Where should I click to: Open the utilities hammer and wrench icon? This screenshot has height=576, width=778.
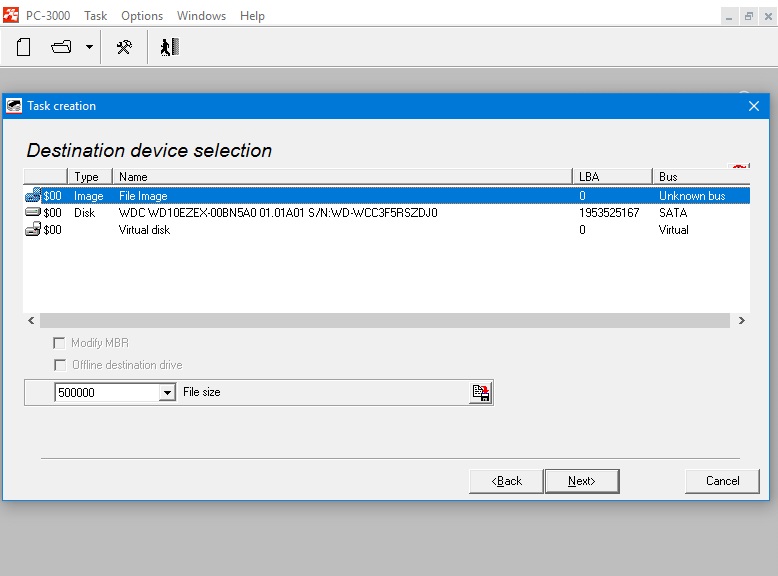[x=124, y=47]
